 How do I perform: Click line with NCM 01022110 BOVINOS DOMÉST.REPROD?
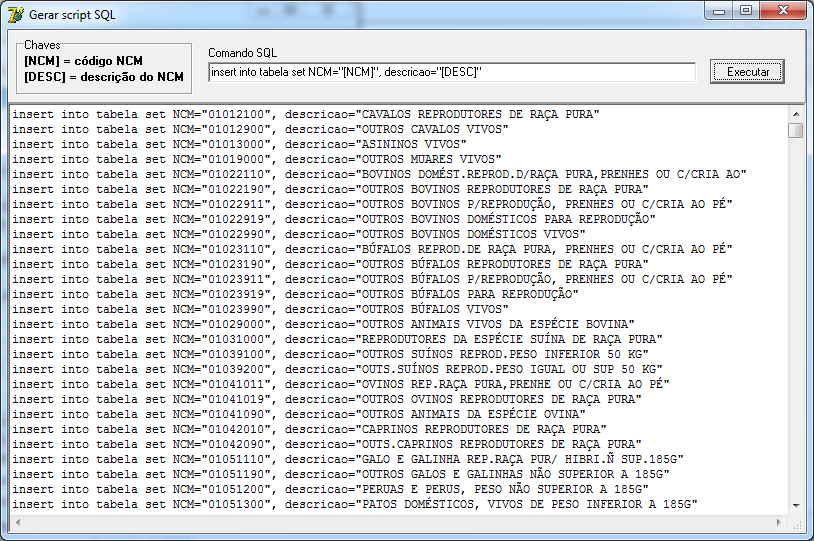379,174
